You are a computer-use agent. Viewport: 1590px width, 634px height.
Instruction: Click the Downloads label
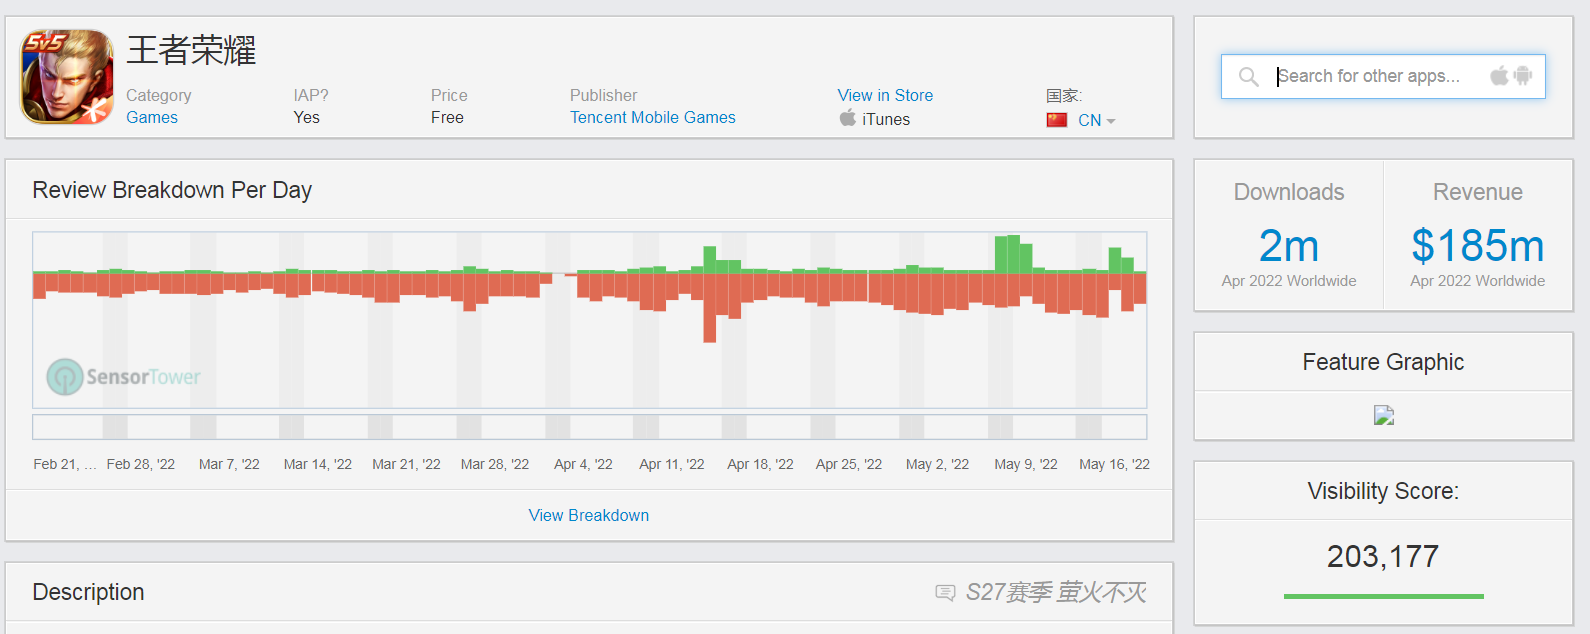tap(1289, 192)
